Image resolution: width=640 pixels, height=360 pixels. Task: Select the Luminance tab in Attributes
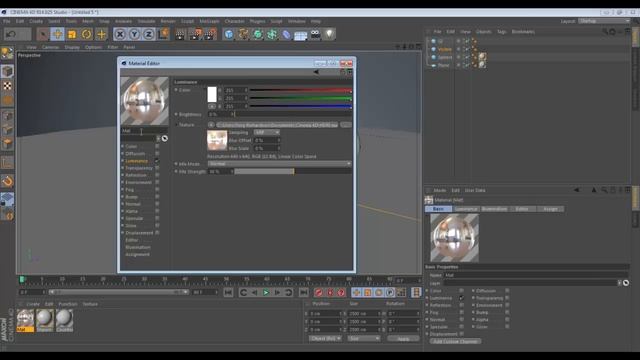[466, 209]
